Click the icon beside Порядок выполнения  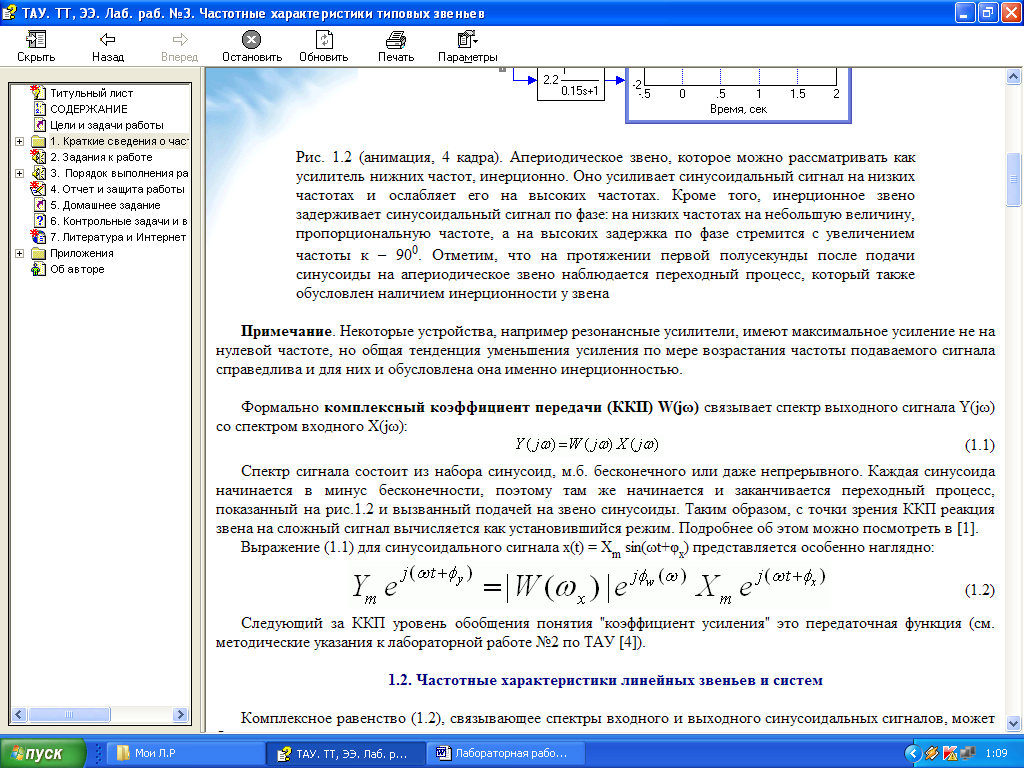[x=39, y=173]
